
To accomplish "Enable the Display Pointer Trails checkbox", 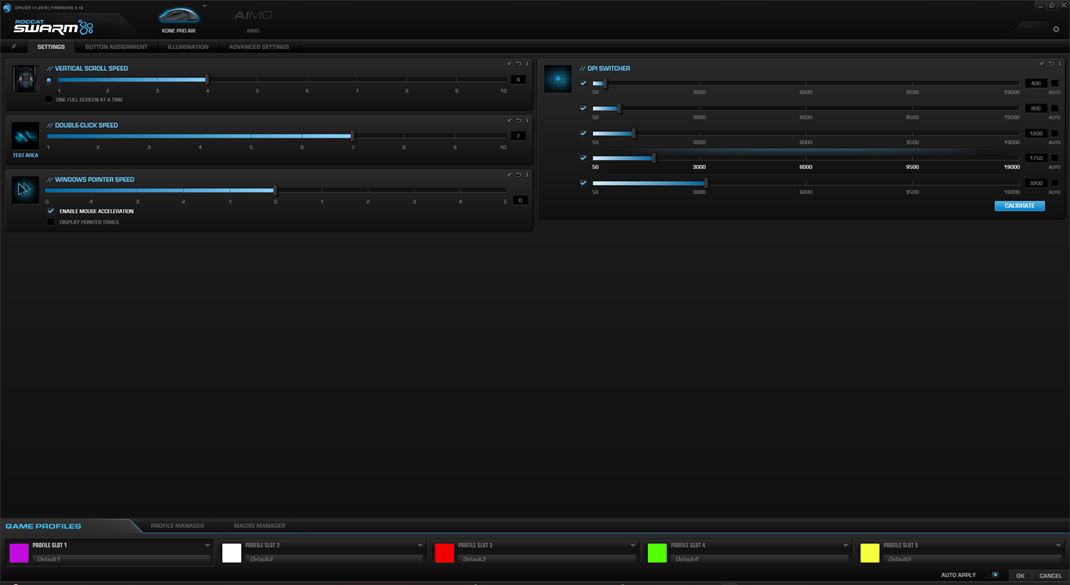I will [x=51, y=222].
